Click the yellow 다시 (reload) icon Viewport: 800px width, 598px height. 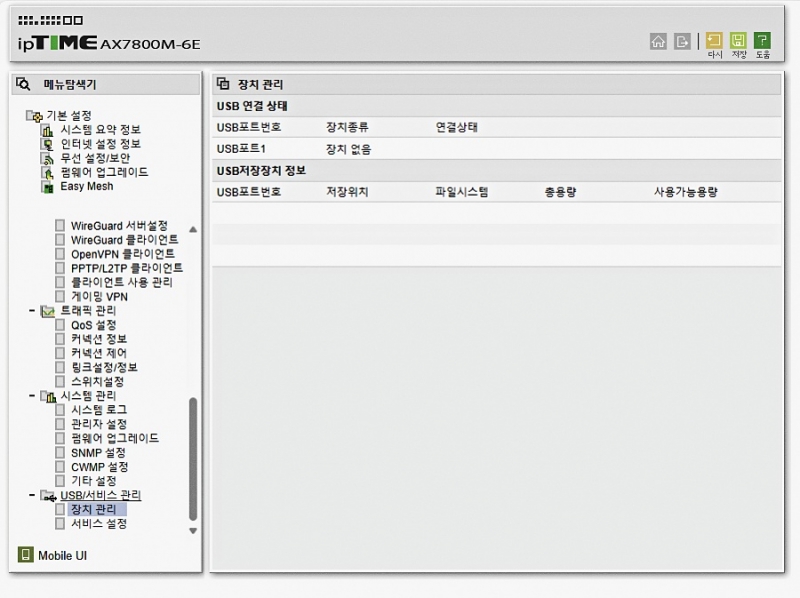click(x=714, y=41)
